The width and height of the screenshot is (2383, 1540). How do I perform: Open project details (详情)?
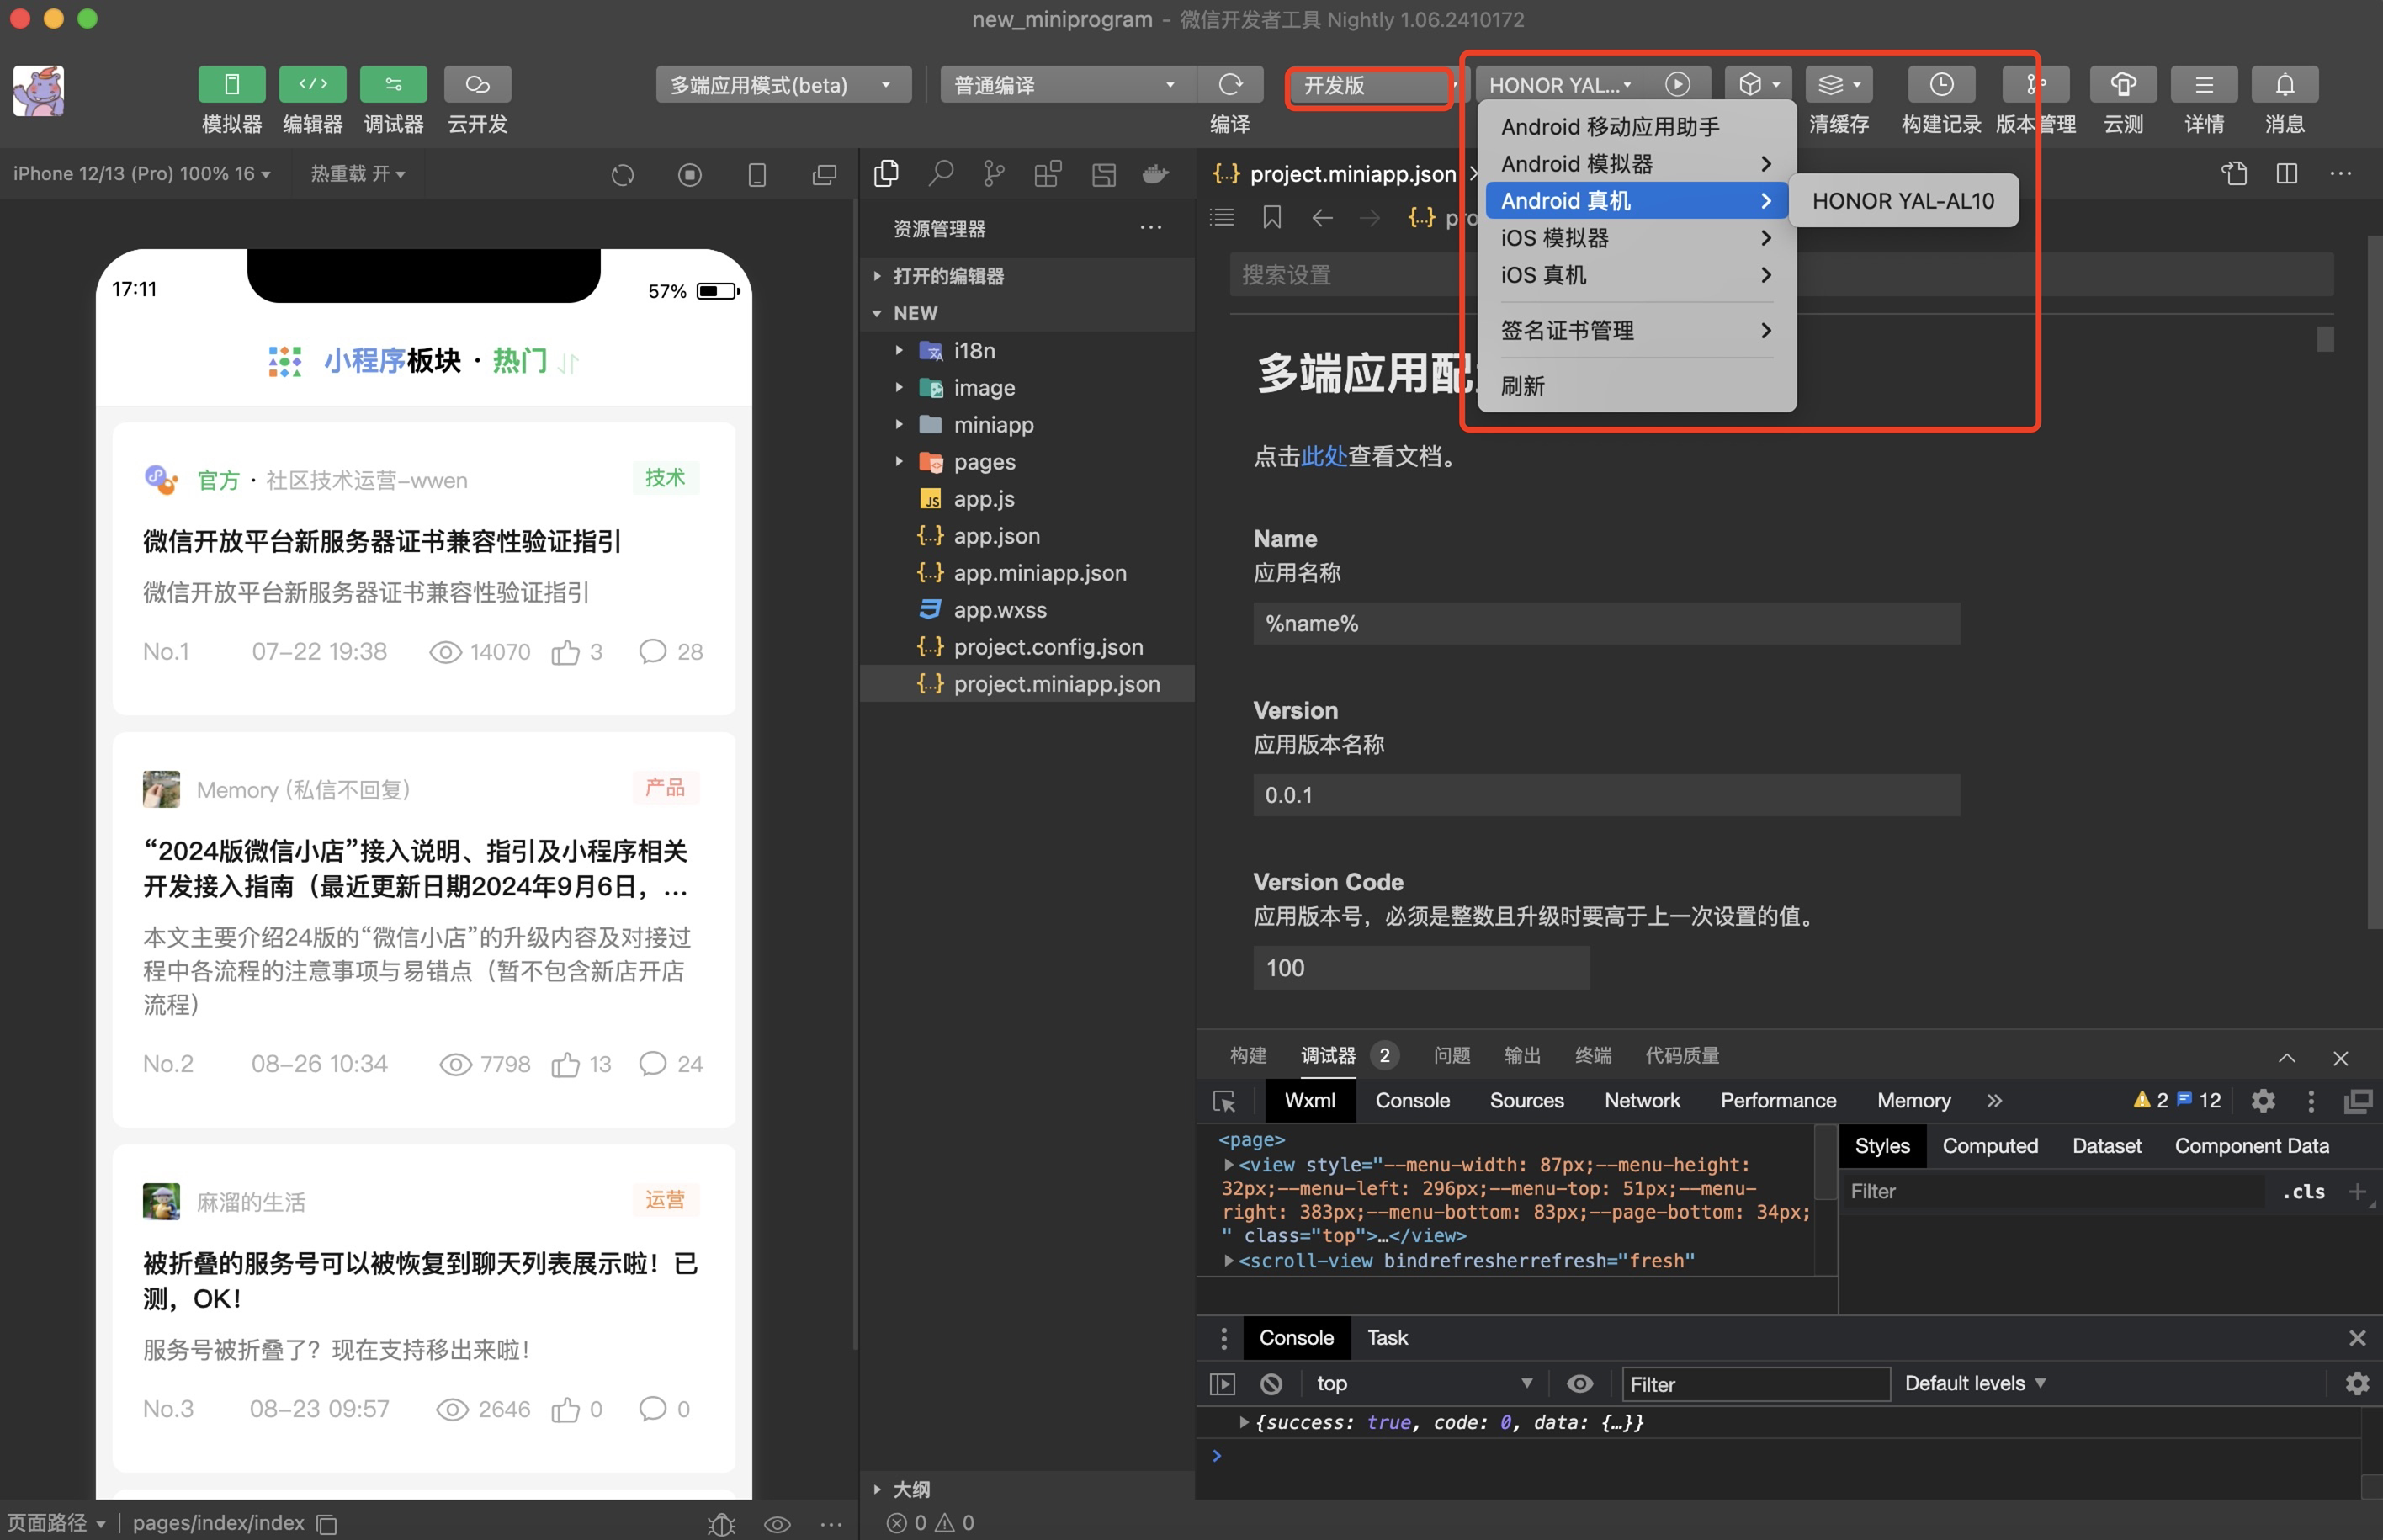tap(2203, 85)
